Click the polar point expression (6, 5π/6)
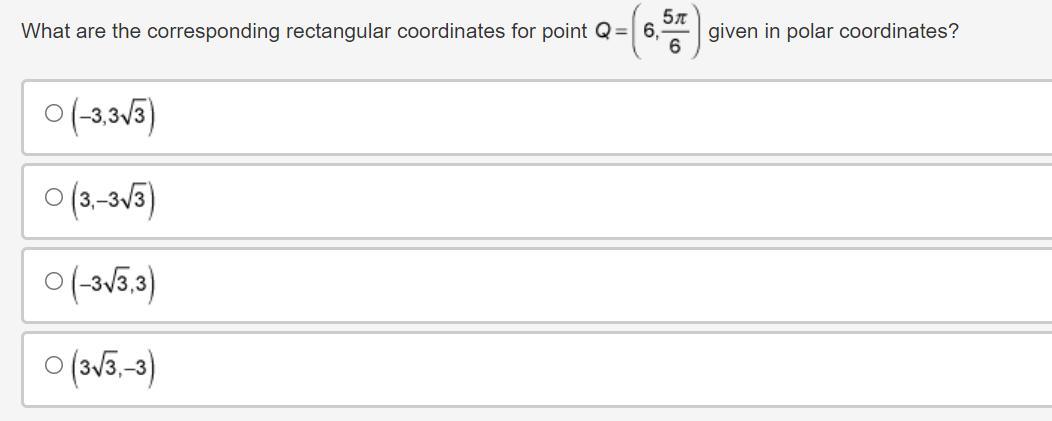The image size is (1052, 421). coord(666,32)
